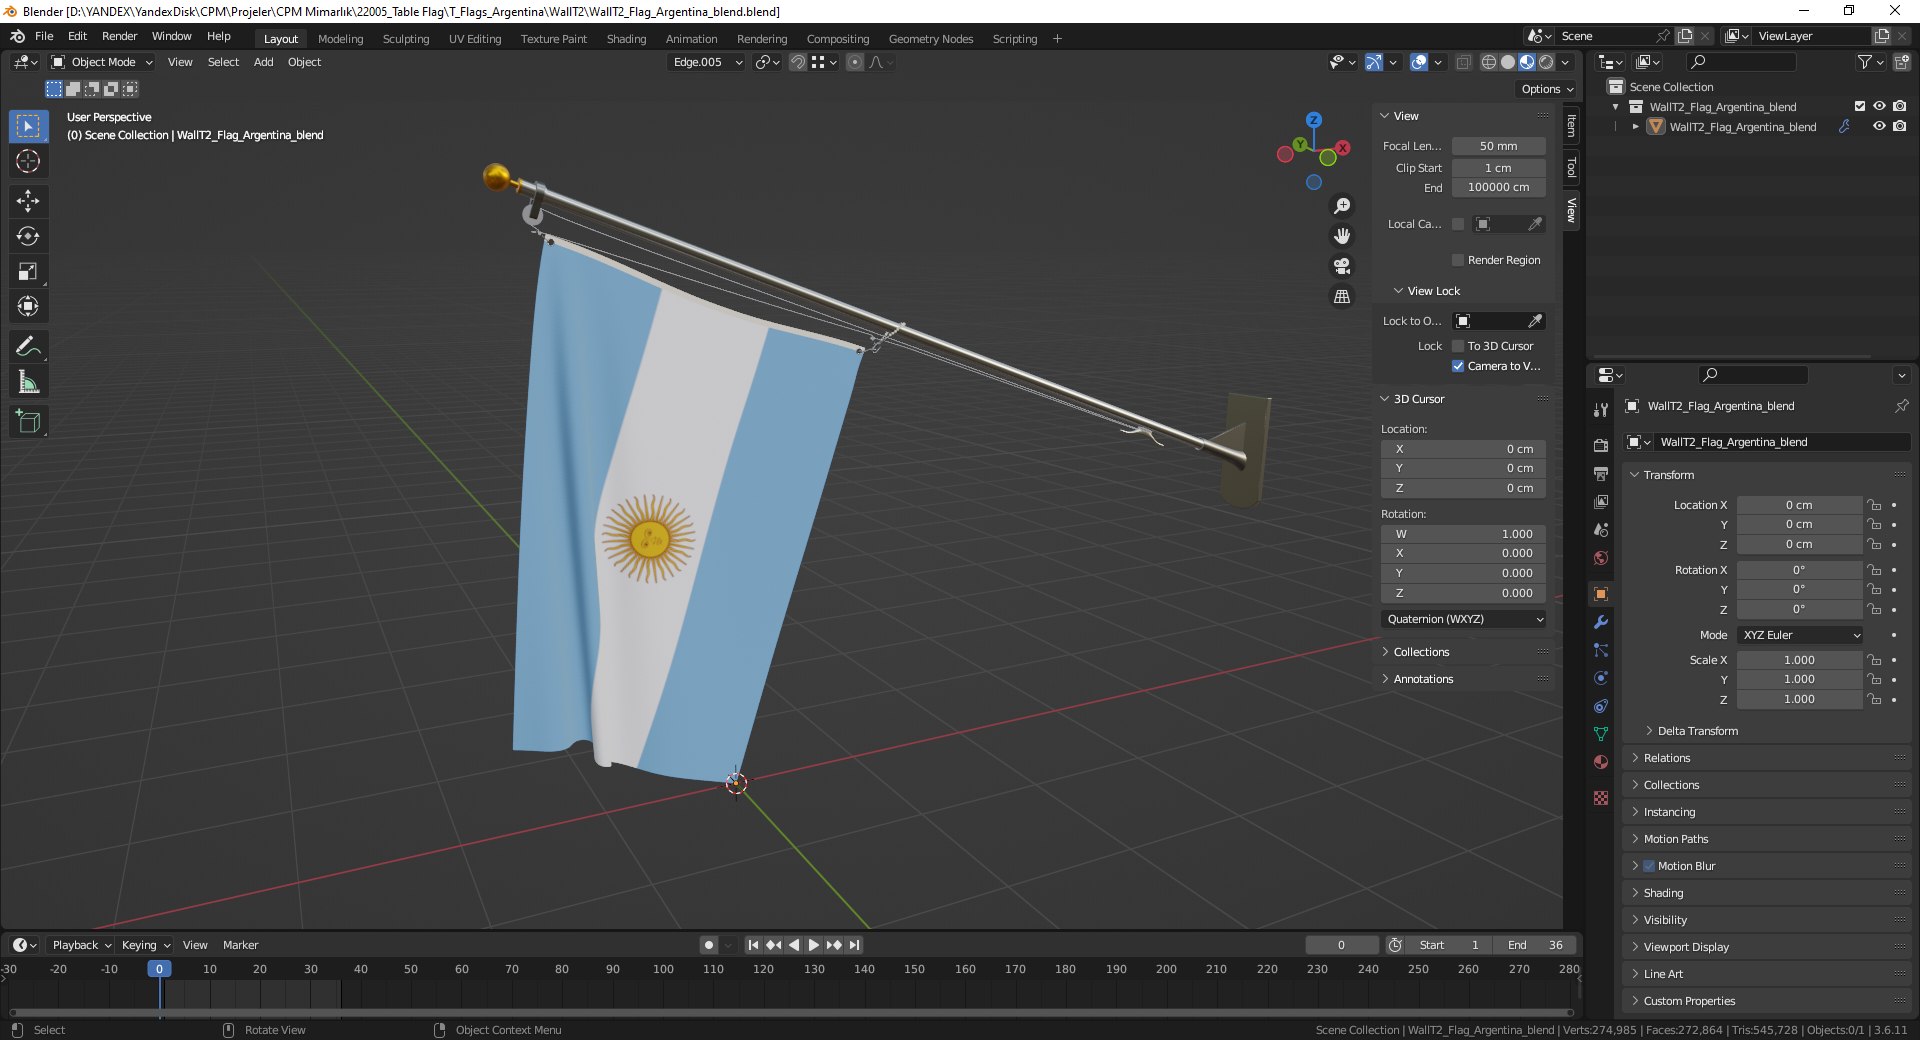Image resolution: width=1920 pixels, height=1040 pixels.
Task: Select the Measure tool
Action: (28, 382)
